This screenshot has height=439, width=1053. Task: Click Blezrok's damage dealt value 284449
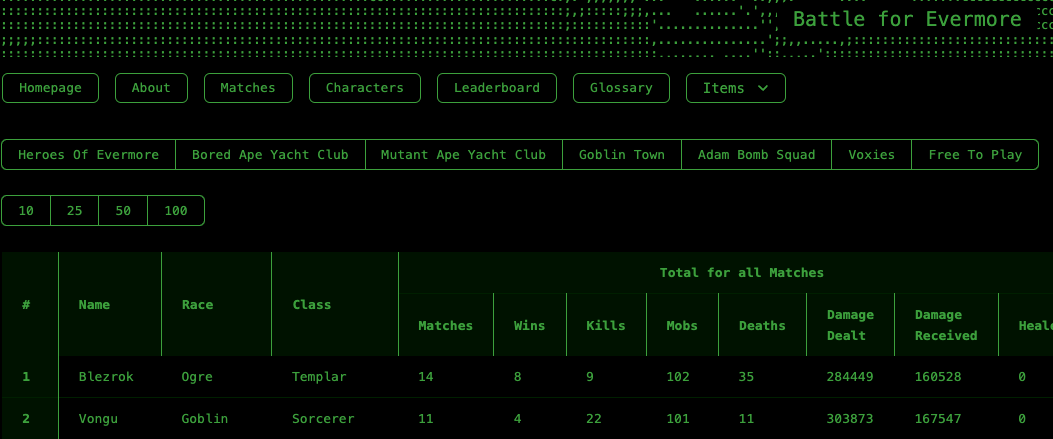tap(850, 377)
